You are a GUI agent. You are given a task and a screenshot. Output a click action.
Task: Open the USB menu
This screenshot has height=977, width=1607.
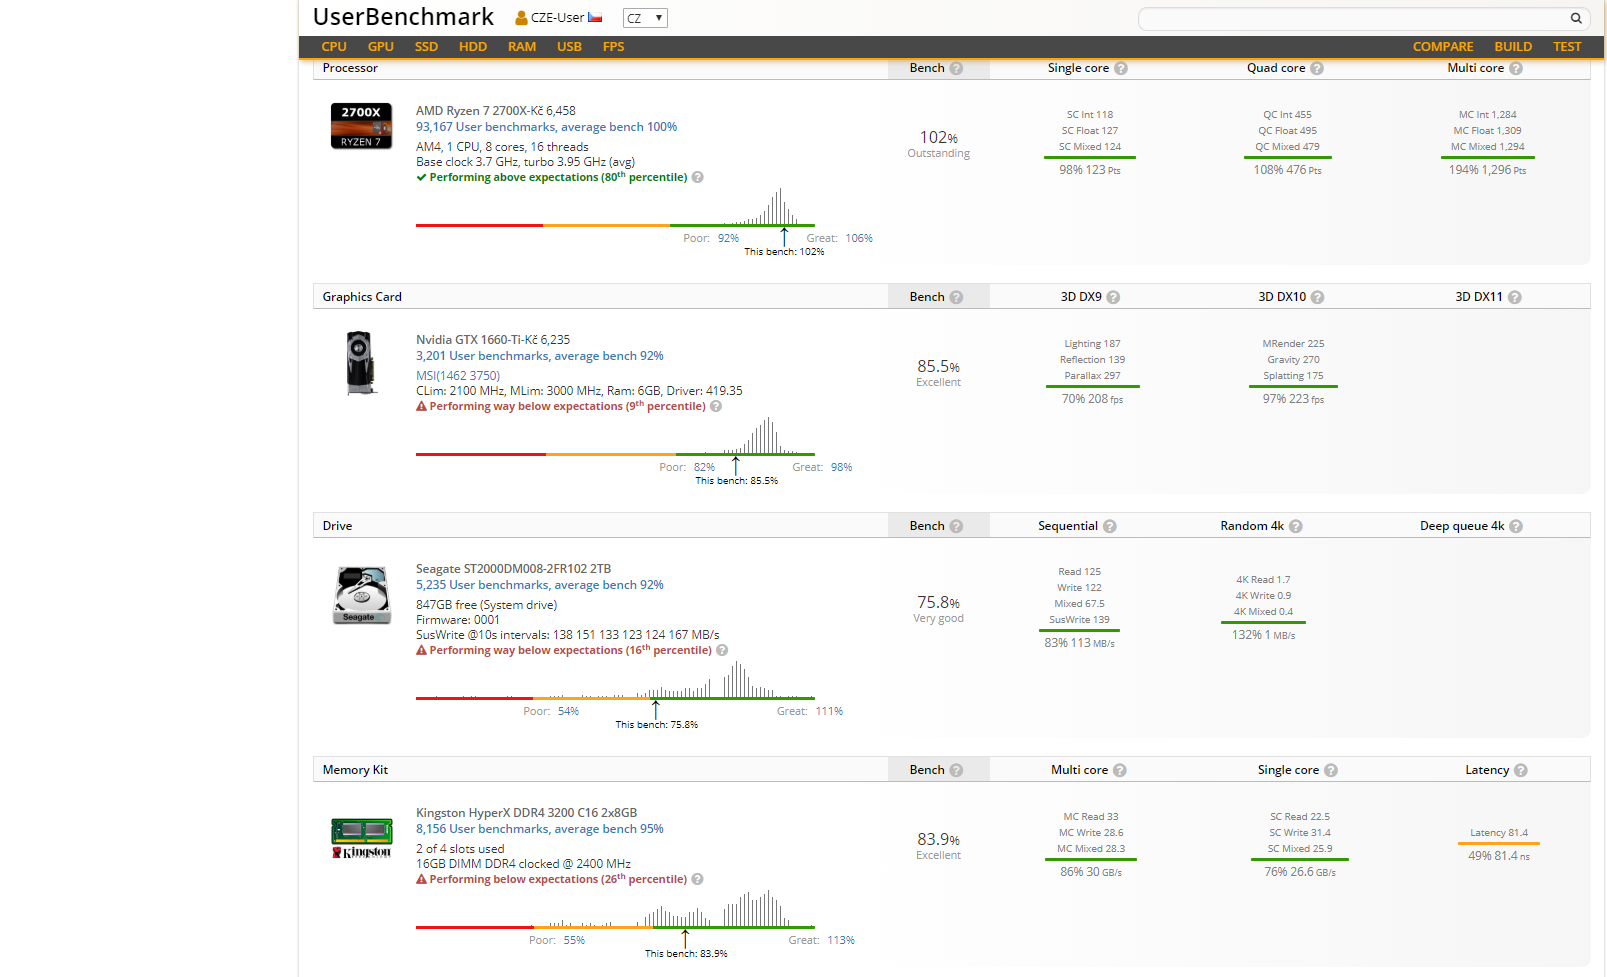pyautogui.click(x=569, y=47)
